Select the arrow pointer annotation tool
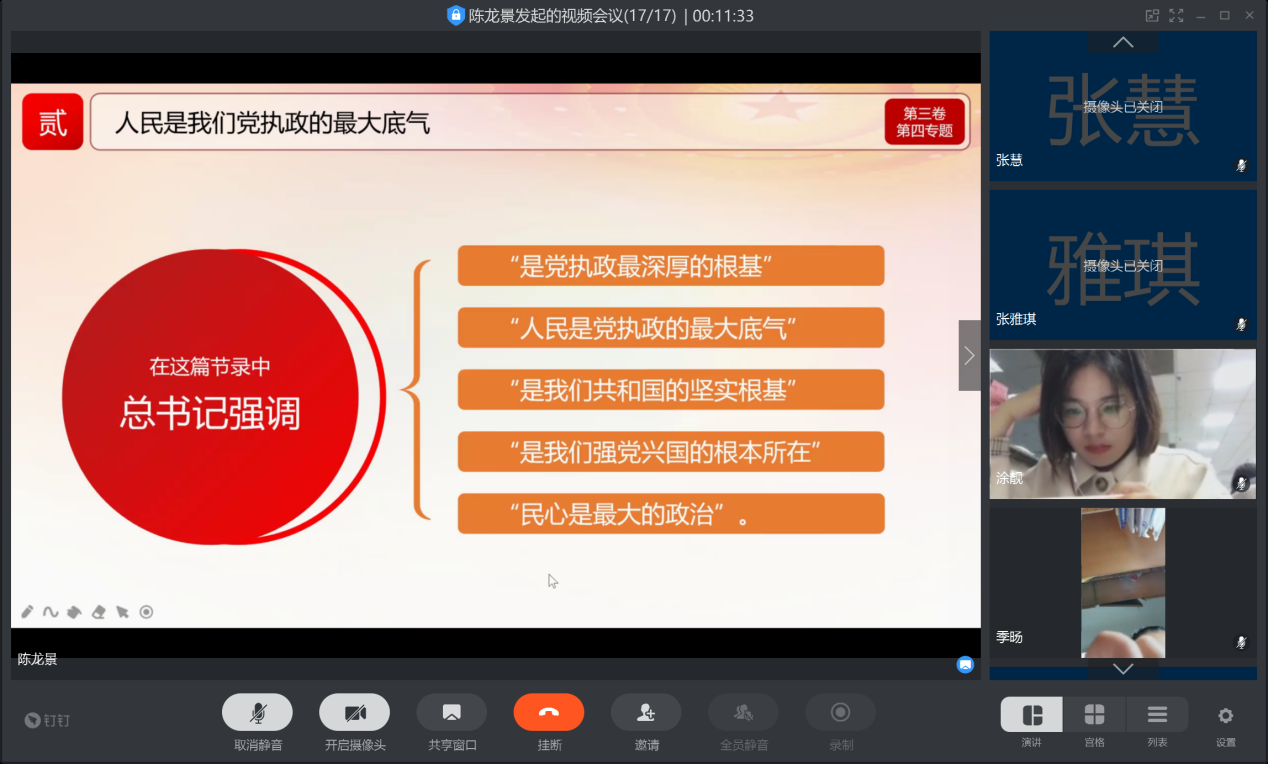The image size is (1268, 764). [x=122, y=612]
